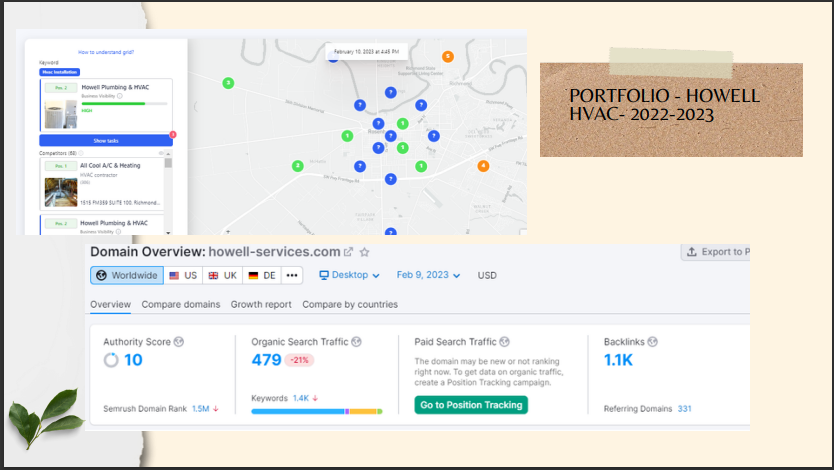Toggle competitors visibility eye icon
Screen dimensions: 834x470
pos(161,153)
